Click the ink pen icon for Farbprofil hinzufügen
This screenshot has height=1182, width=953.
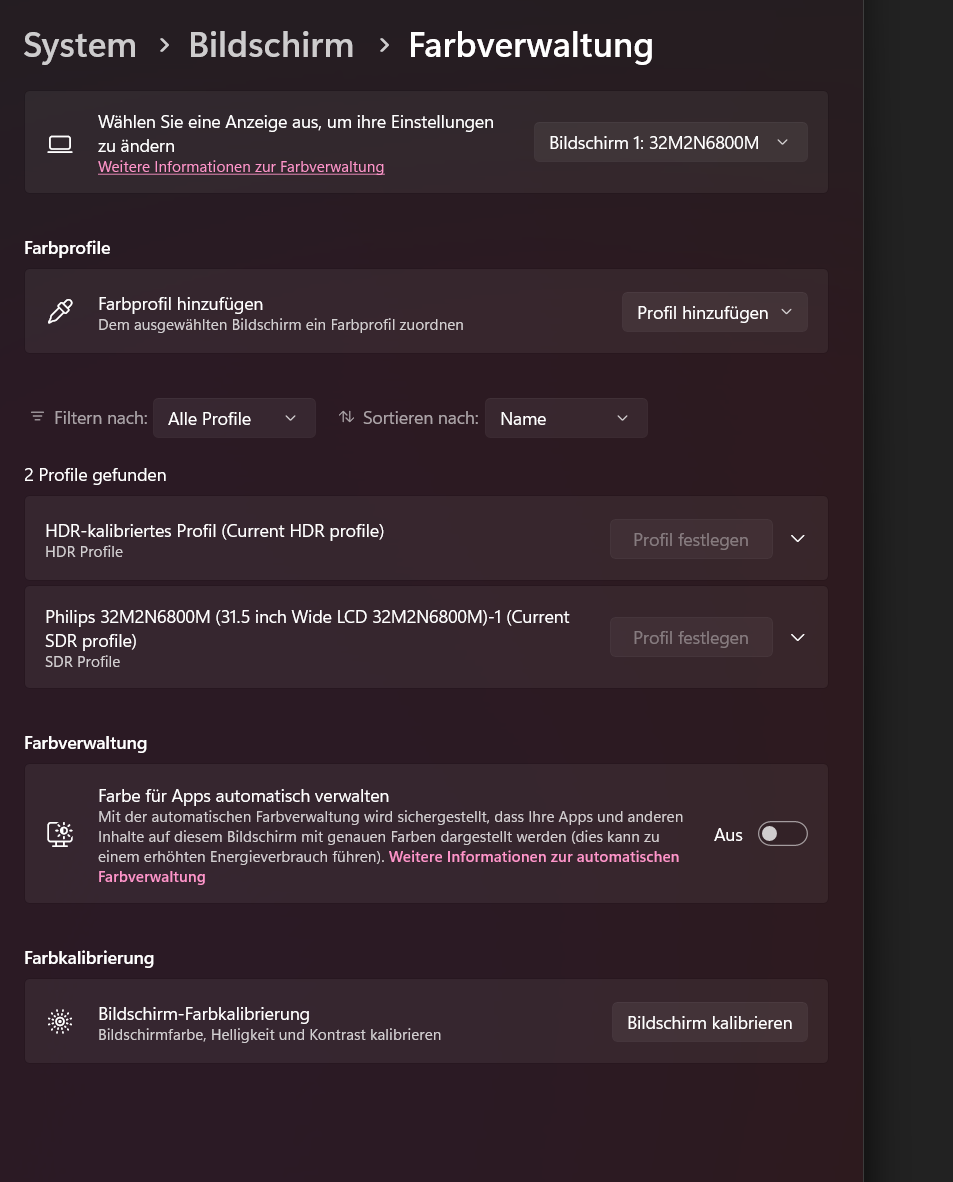[60, 311]
